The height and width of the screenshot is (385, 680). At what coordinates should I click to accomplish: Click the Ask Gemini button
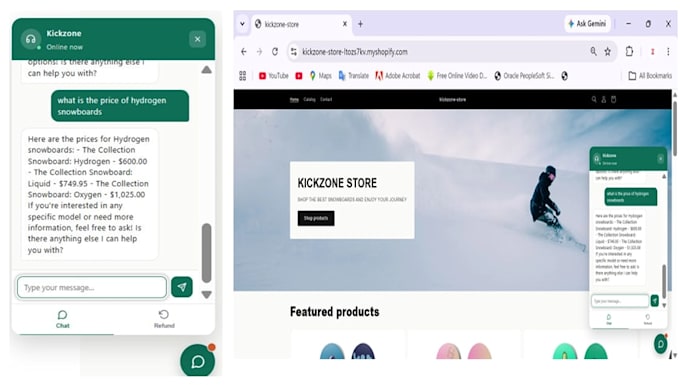click(x=587, y=23)
